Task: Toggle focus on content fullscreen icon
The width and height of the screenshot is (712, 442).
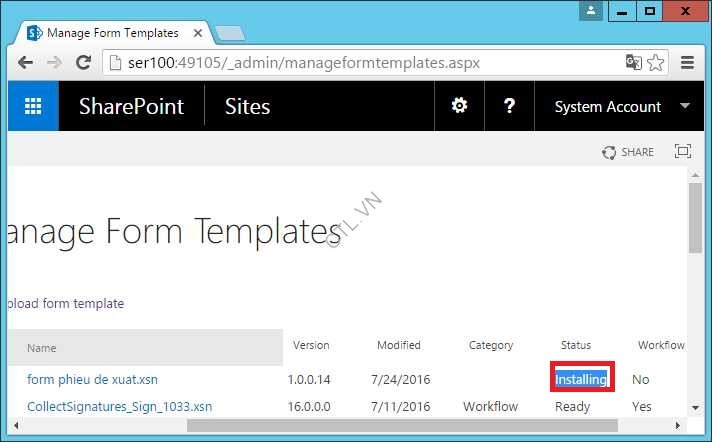Action: [x=682, y=151]
